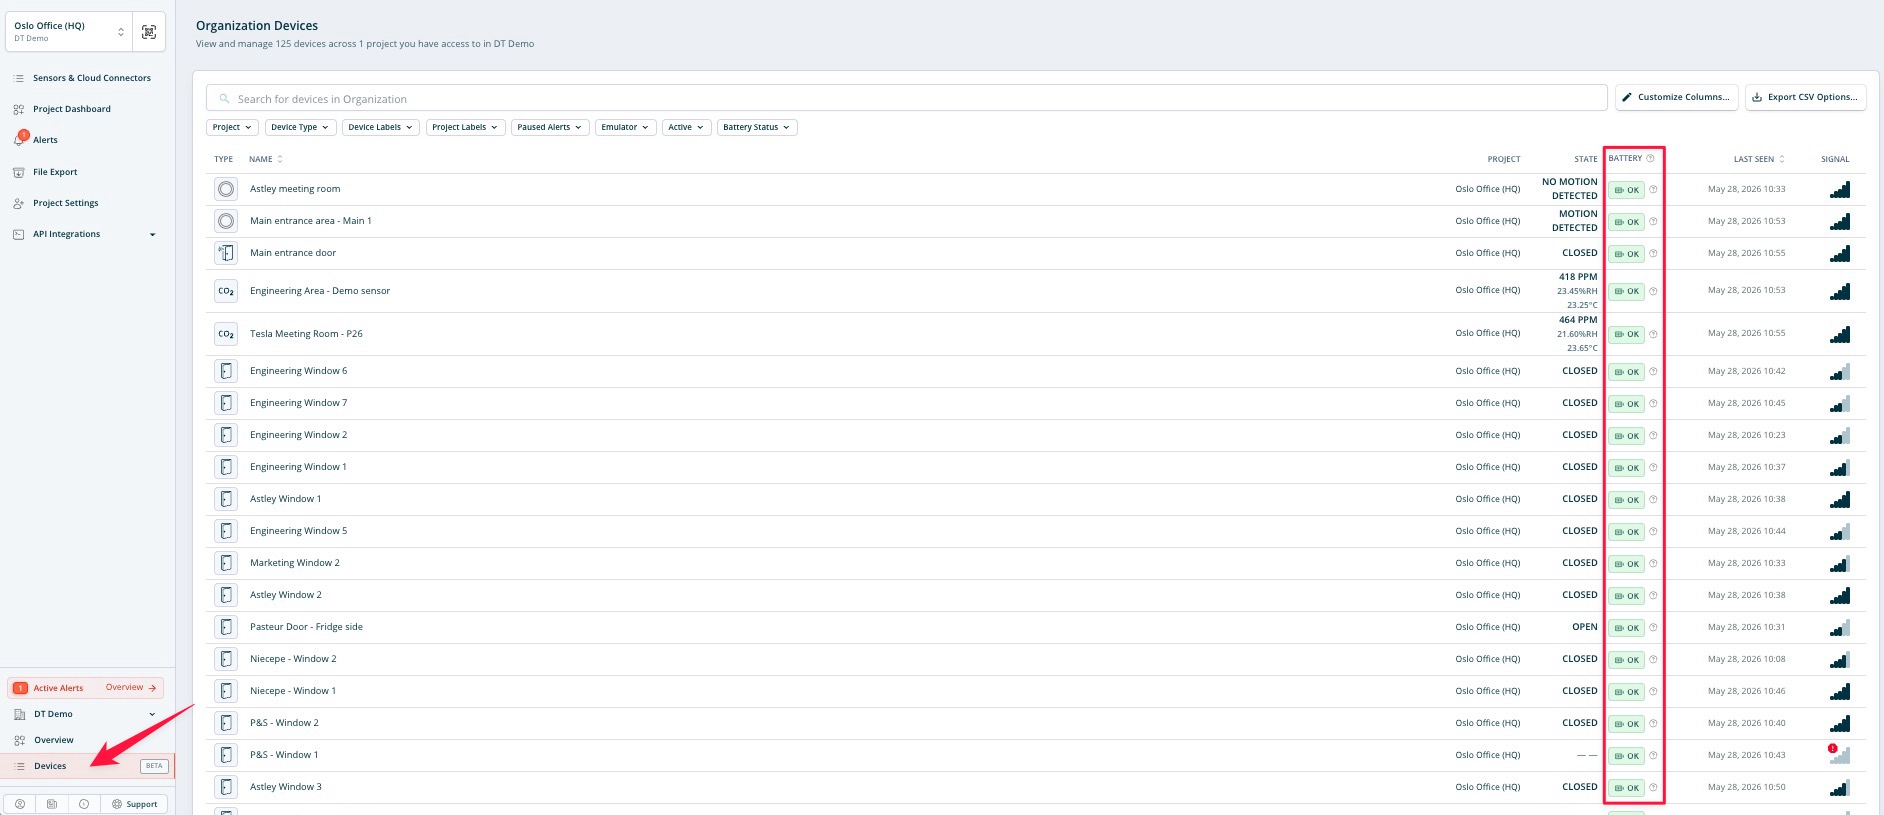Click the motion sensor icon for Astley meeting room
This screenshot has width=1884, height=815.
tap(226, 189)
